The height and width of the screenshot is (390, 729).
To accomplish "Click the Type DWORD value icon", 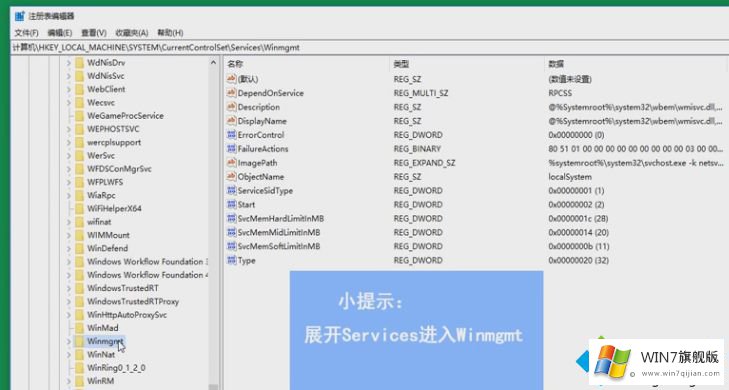I will (x=231, y=260).
